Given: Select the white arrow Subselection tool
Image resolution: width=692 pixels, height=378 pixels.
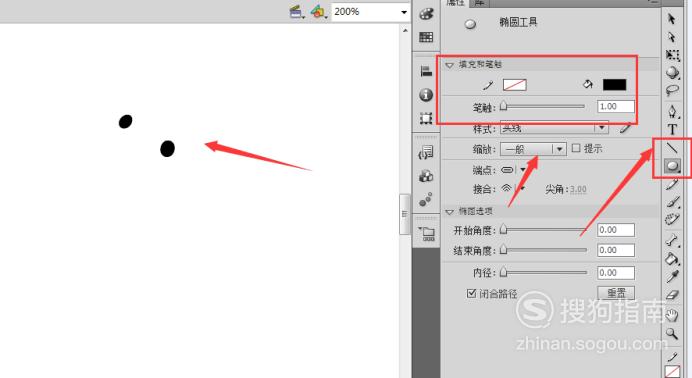Looking at the screenshot, I should (x=672, y=37).
